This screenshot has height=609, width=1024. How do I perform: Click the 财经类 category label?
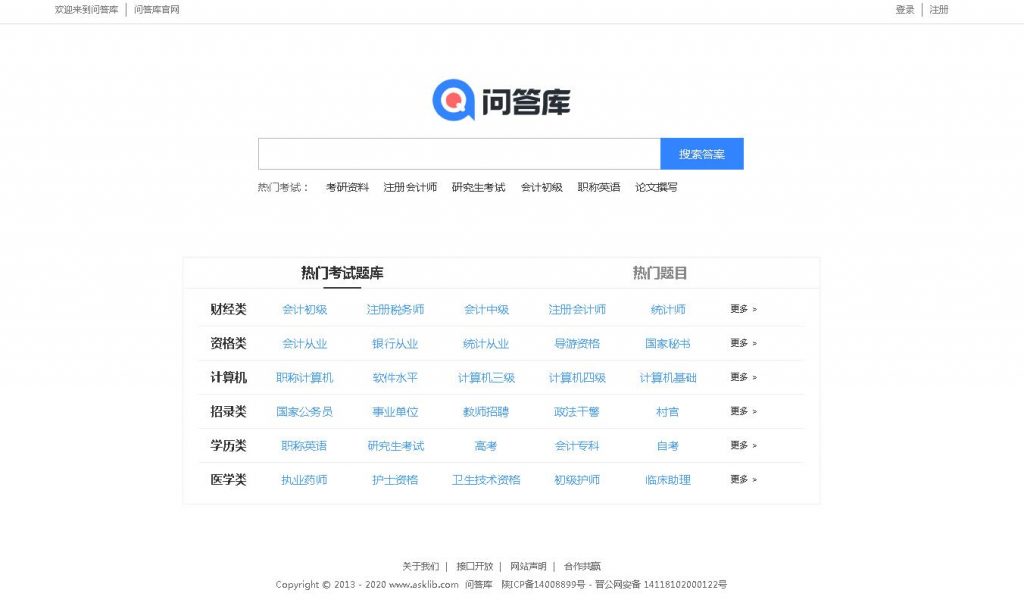coord(229,309)
